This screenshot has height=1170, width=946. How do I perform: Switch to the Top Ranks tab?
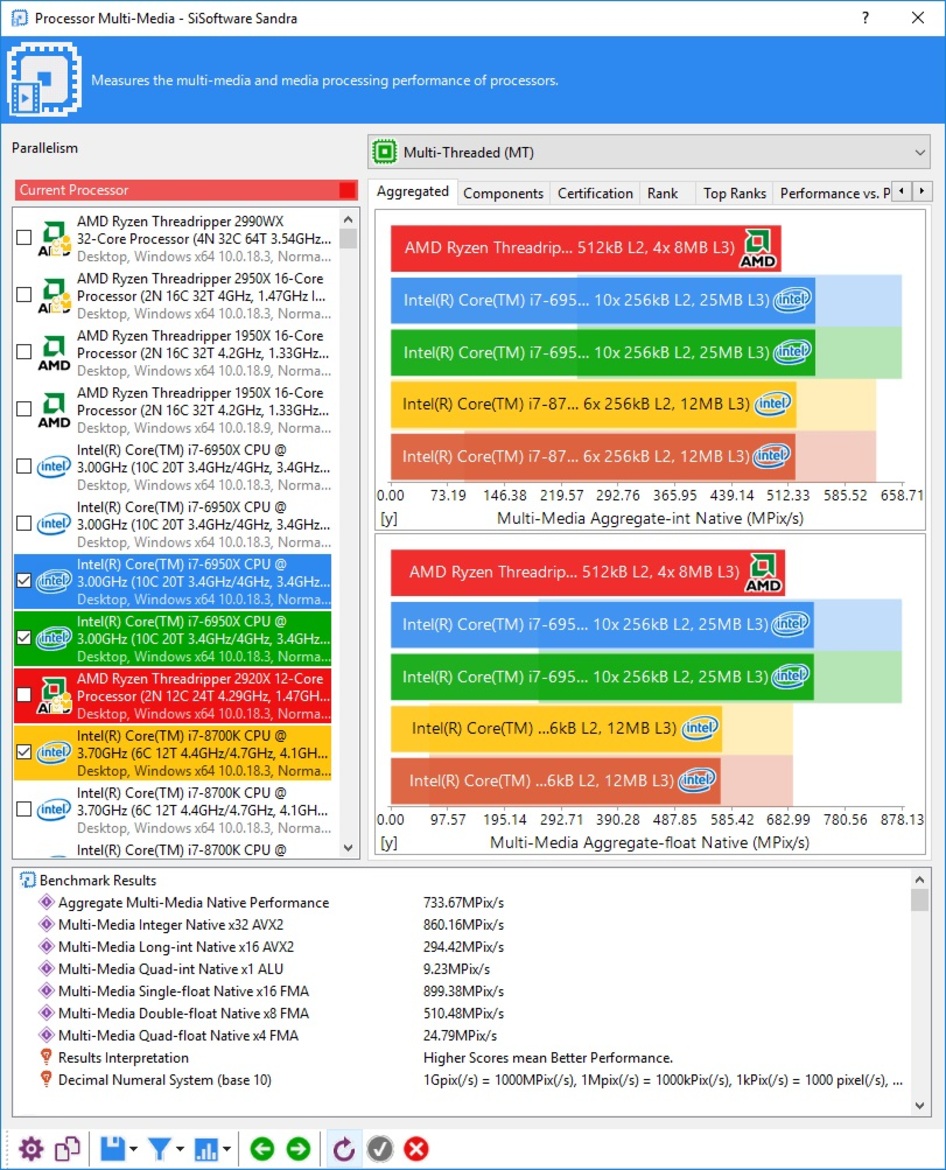coord(734,193)
